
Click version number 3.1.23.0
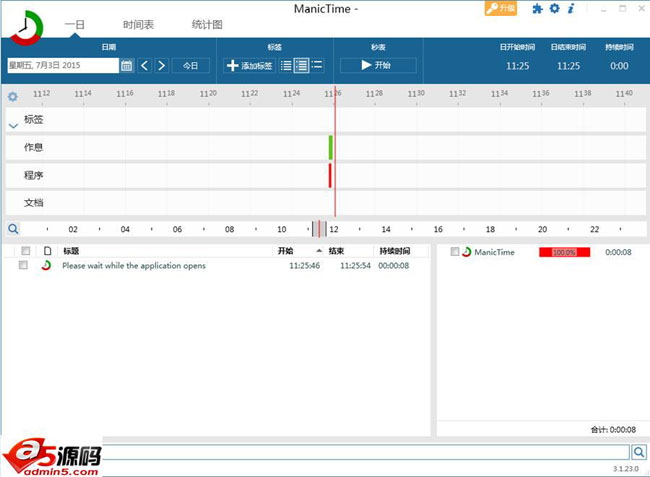point(626,469)
